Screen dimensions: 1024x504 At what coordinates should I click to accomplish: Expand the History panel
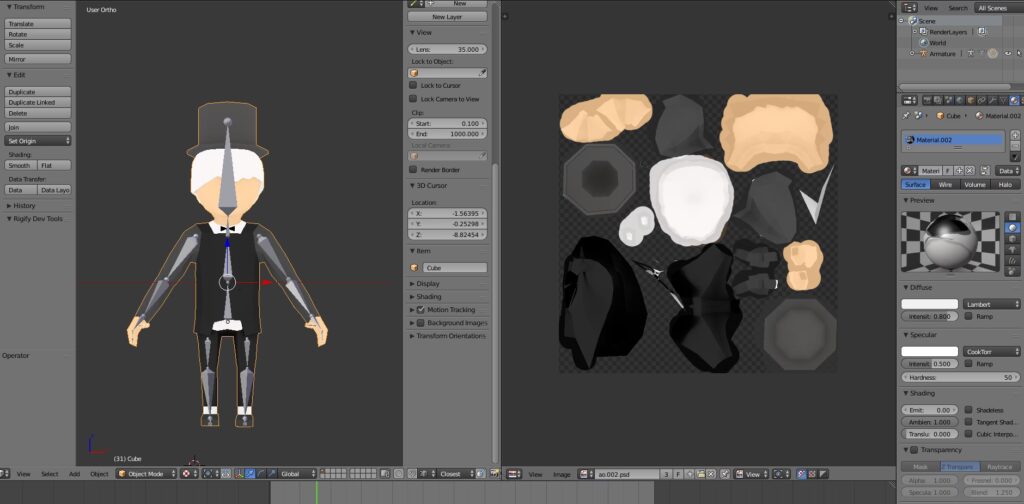tap(24, 206)
